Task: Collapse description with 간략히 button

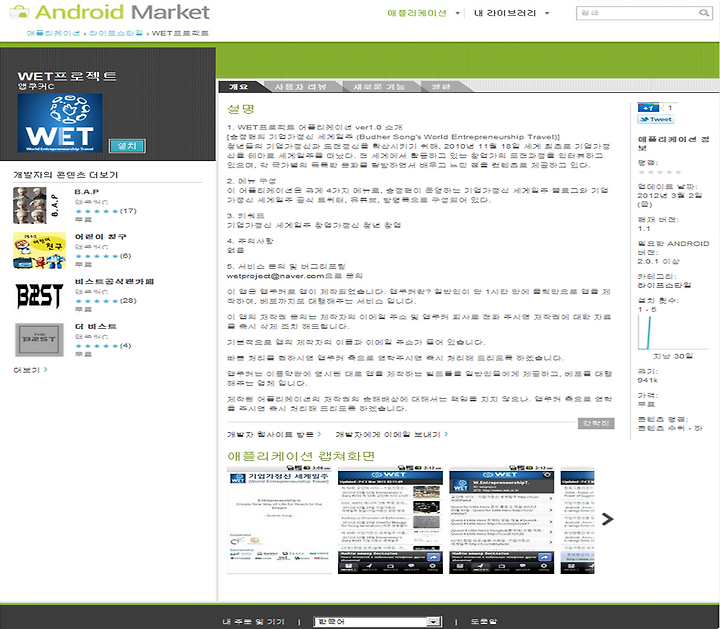Action: click(596, 423)
